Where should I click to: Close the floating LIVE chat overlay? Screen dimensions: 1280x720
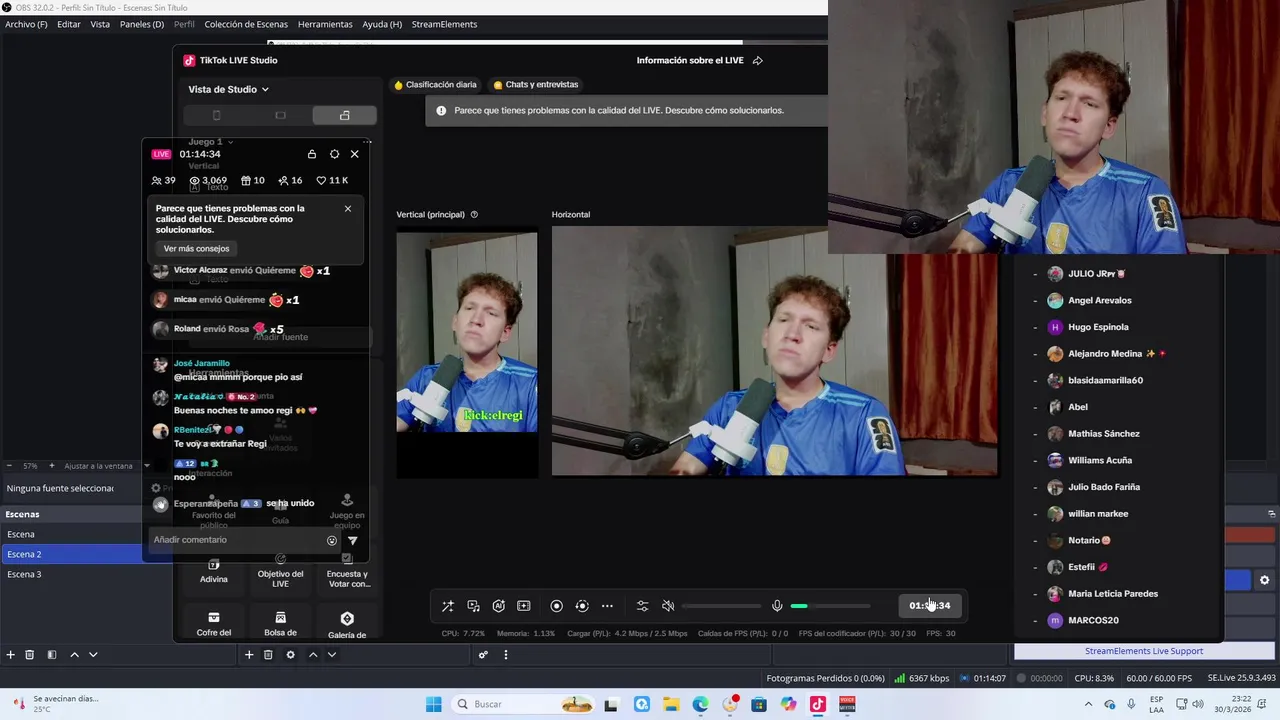coord(354,154)
